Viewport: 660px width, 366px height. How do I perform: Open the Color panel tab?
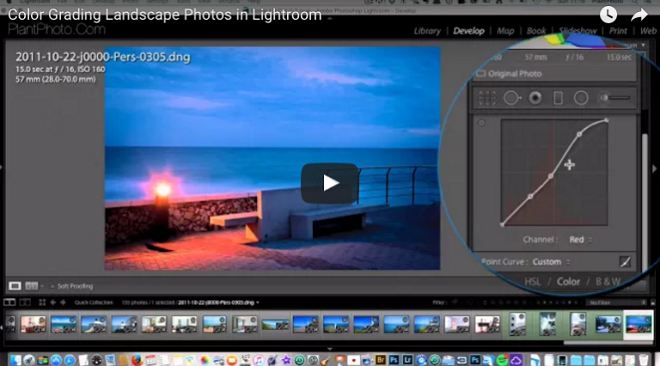click(568, 281)
